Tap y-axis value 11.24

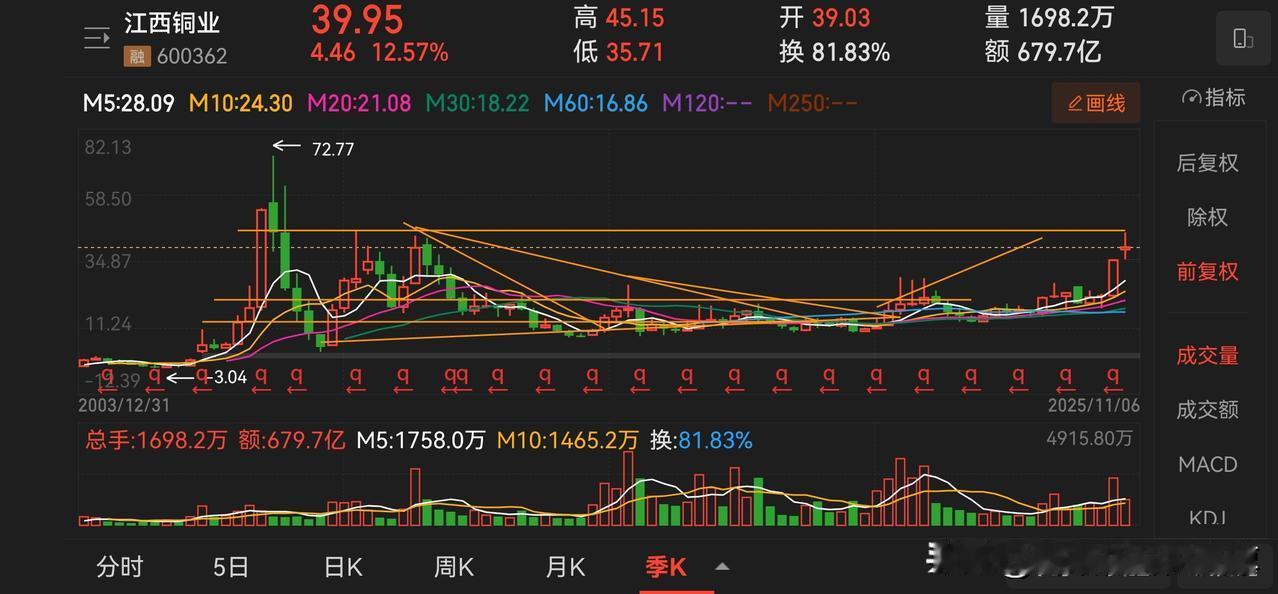[x=109, y=323]
